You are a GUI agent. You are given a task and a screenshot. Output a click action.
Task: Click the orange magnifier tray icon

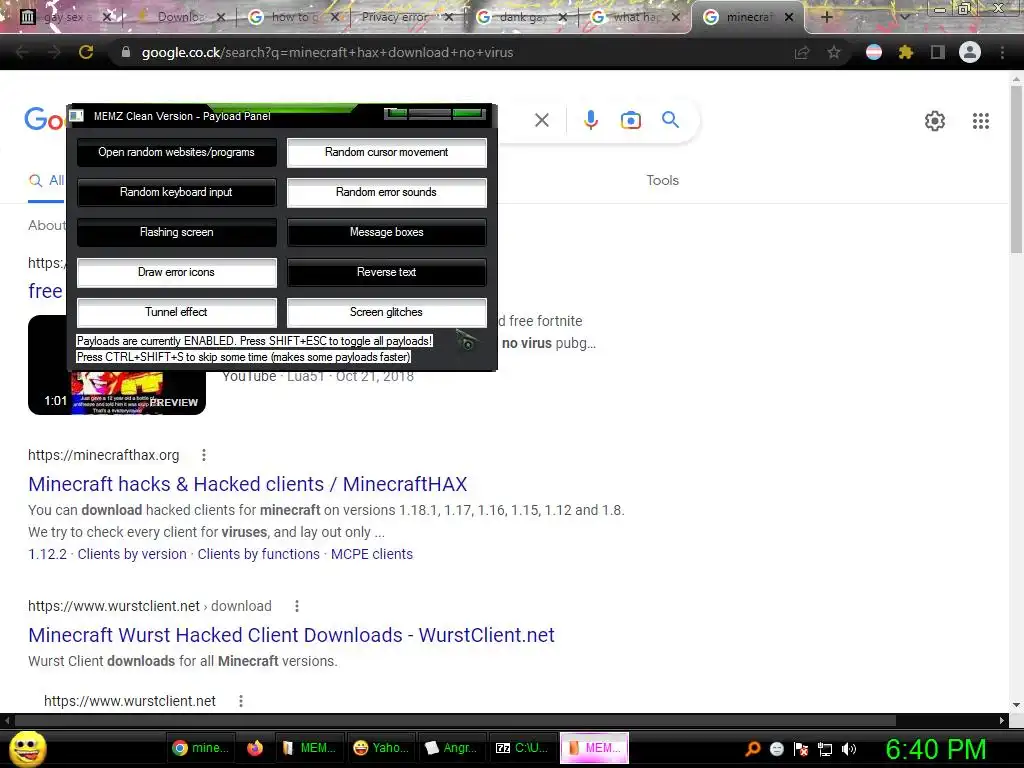pyautogui.click(x=752, y=749)
